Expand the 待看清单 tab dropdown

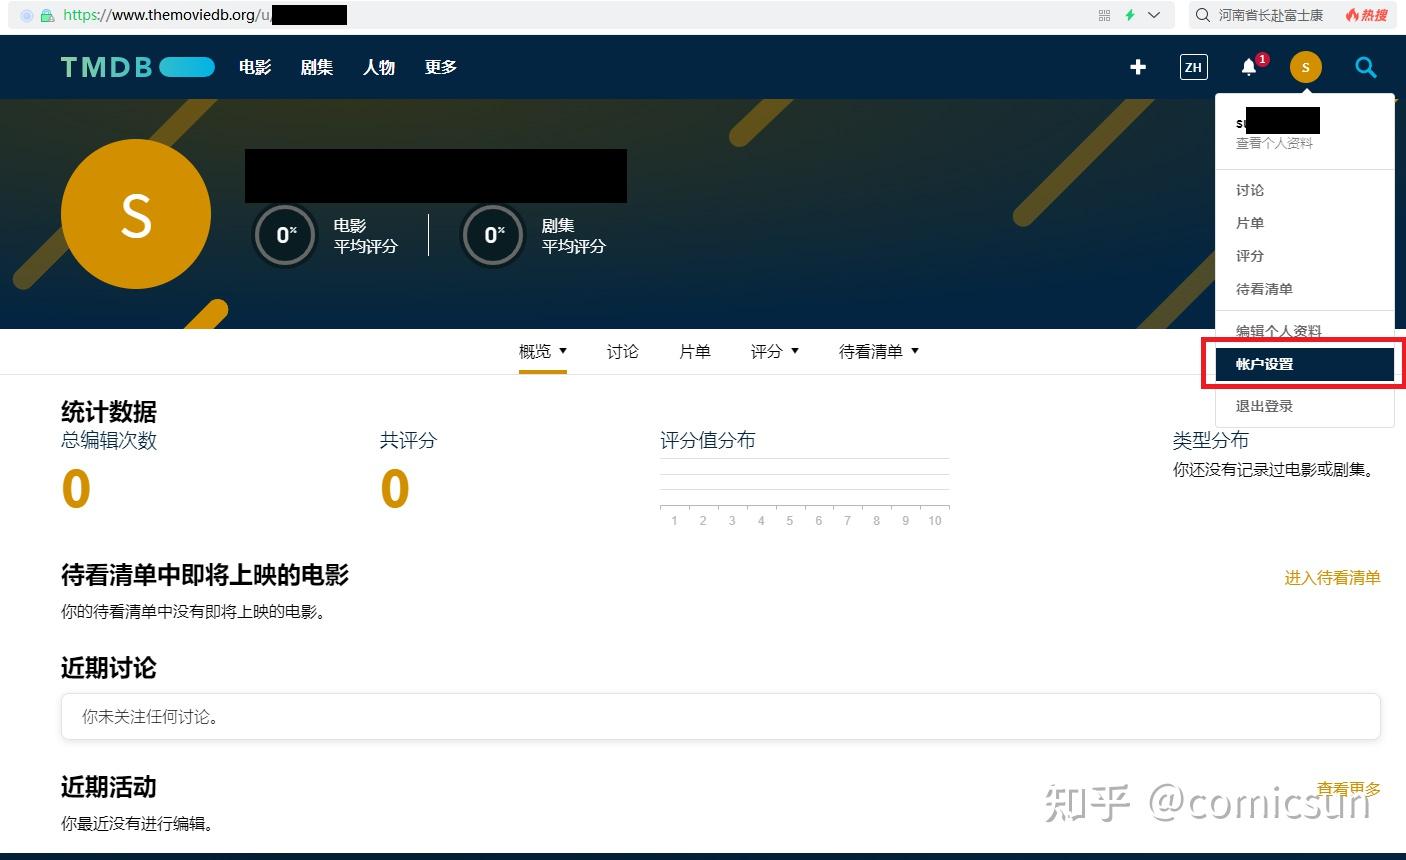point(914,351)
